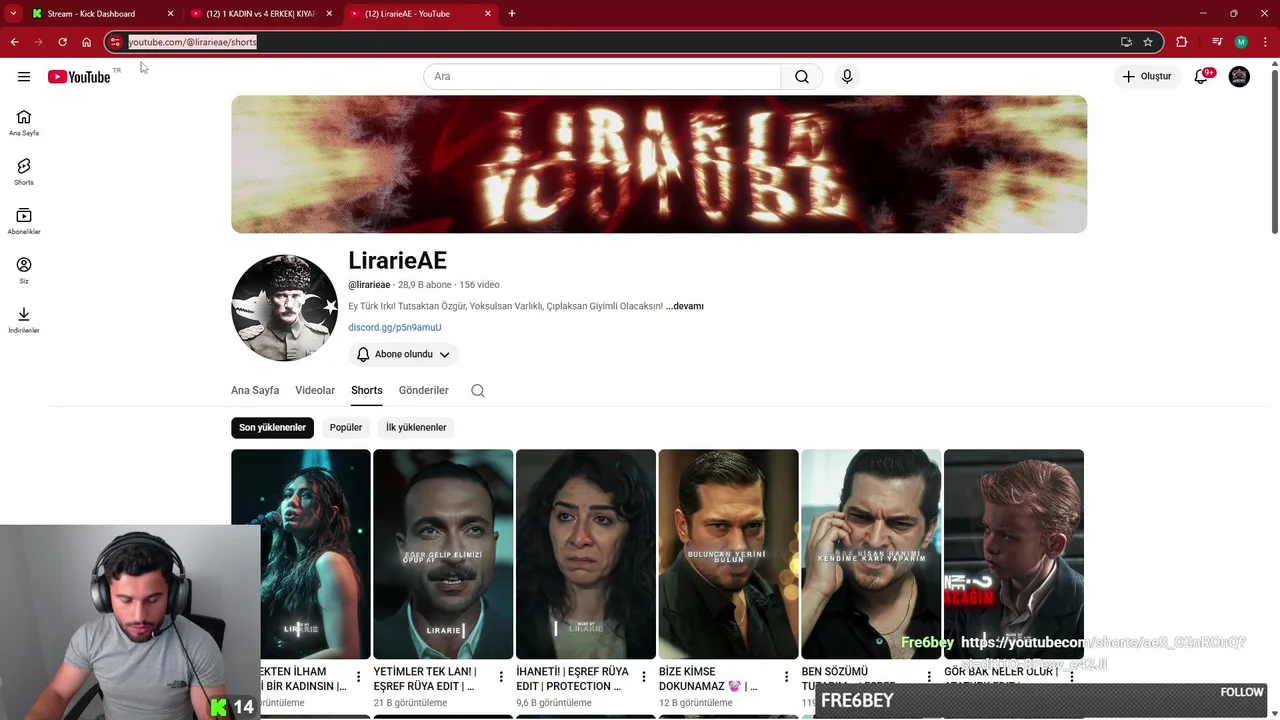Open the Siz profile section
This screenshot has height=720, width=1280.
(24, 271)
